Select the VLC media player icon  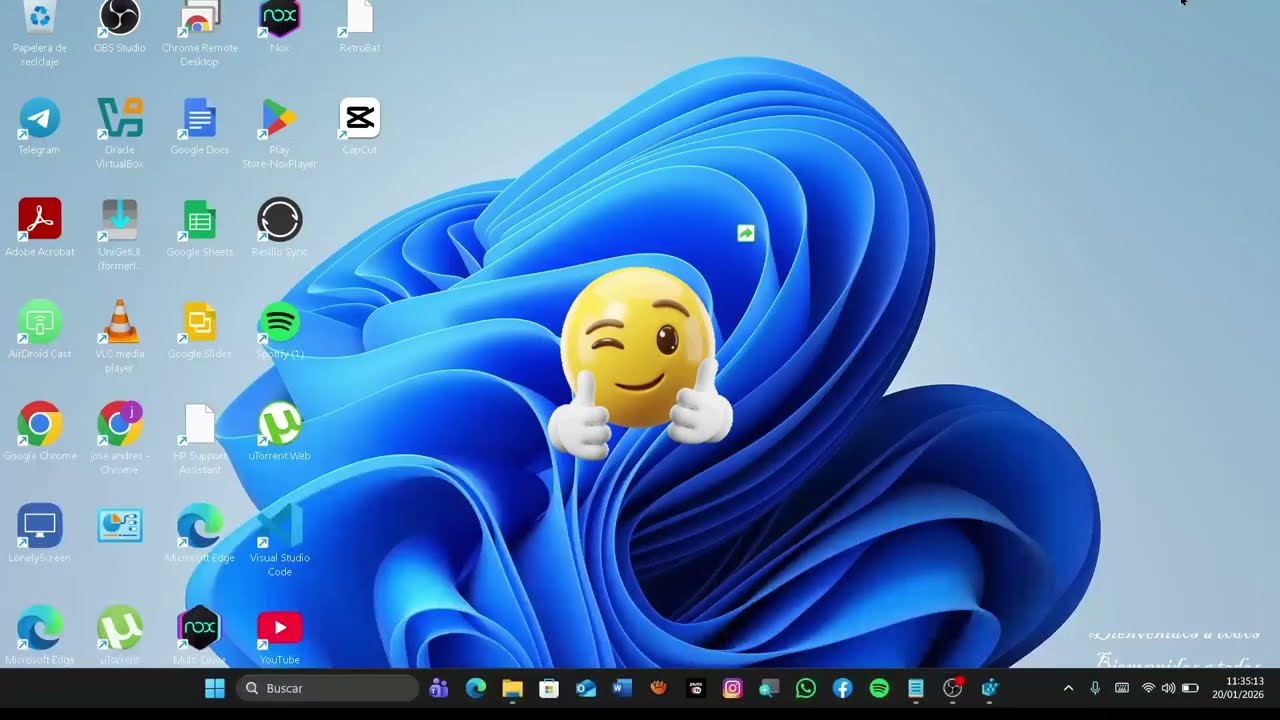coord(120,322)
